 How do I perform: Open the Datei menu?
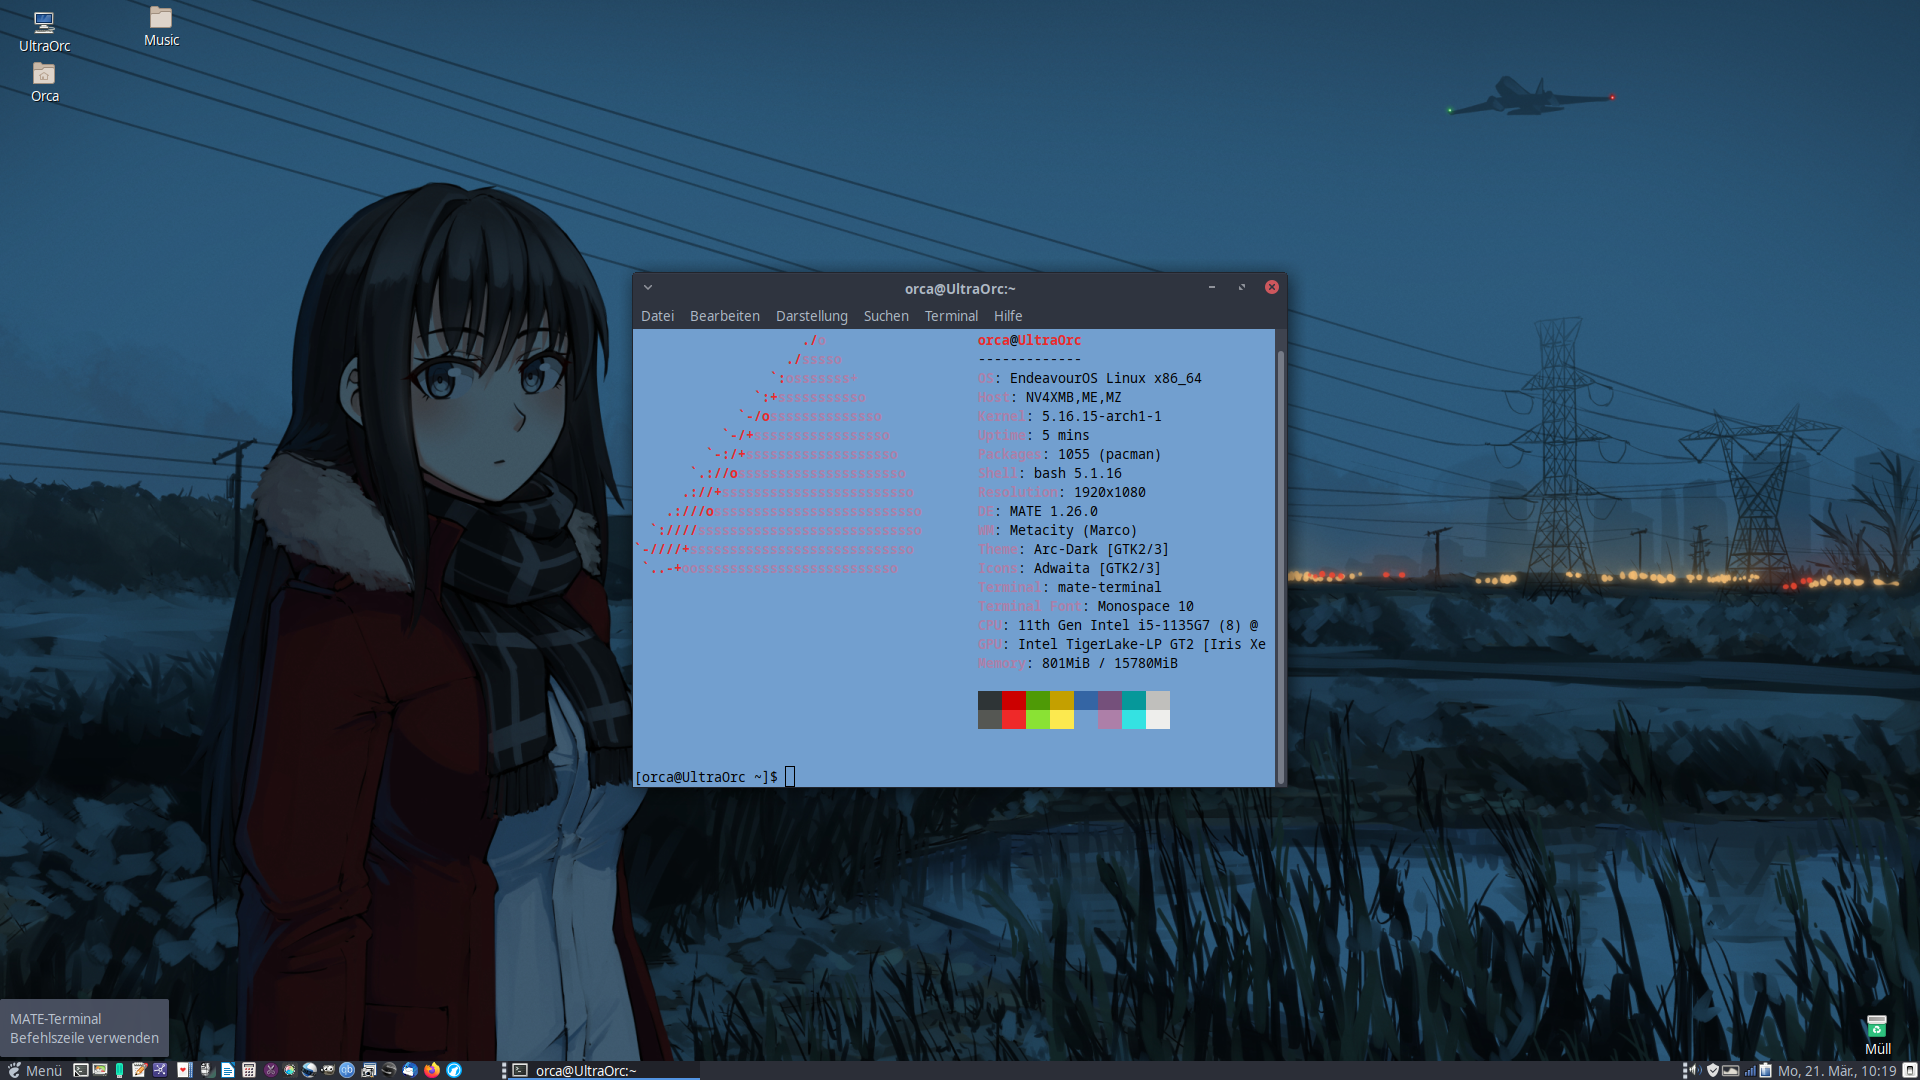point(657,316)
